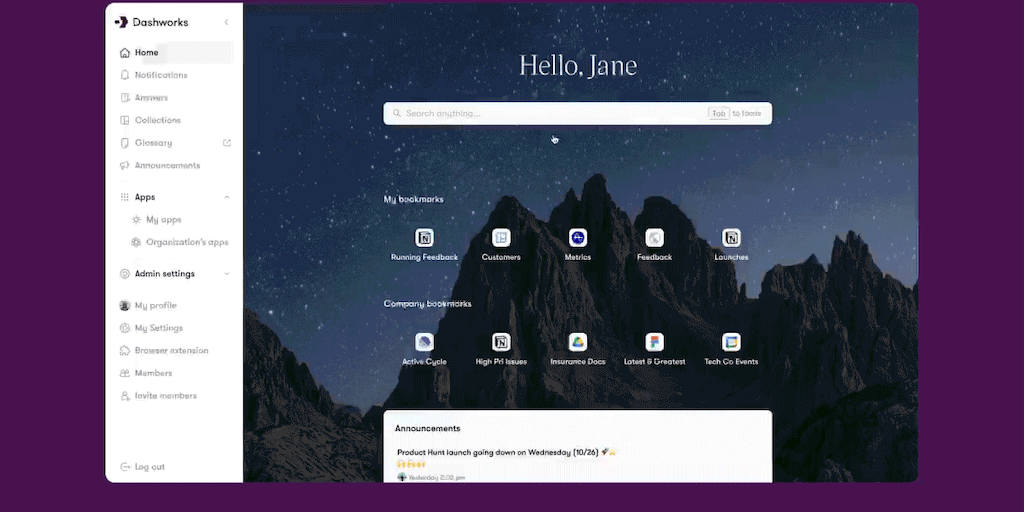Open the Launches bookmark icon
Screen dimensions: 1024x512
731,238
